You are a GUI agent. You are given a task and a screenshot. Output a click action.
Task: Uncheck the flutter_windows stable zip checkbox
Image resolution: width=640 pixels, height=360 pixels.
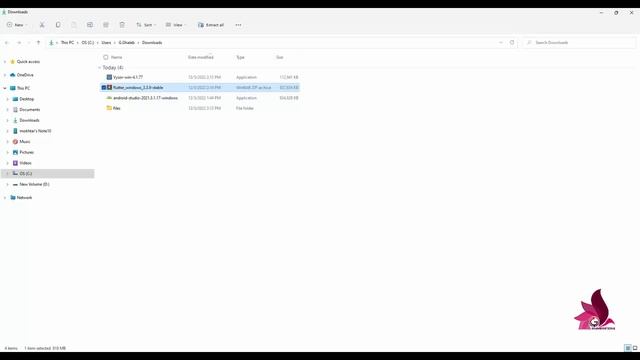coord(104,87)
